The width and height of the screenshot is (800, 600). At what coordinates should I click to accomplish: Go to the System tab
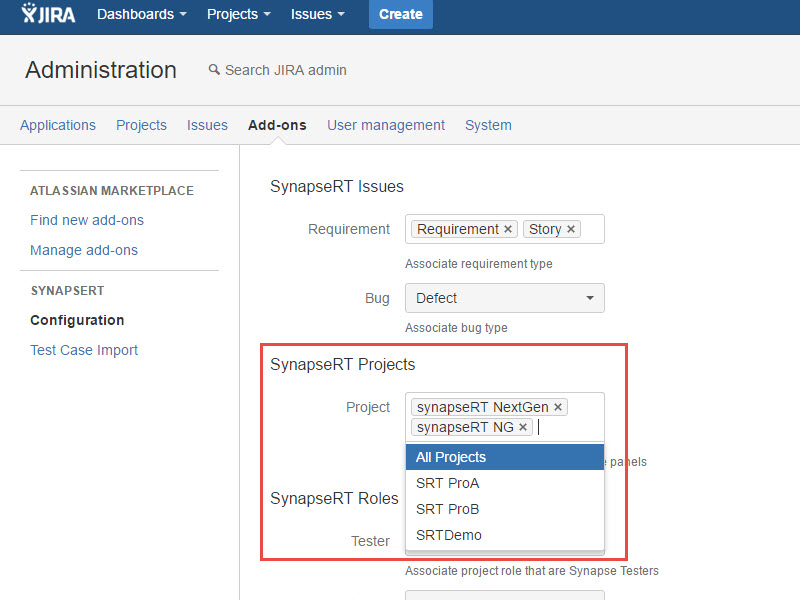point(488,125)
